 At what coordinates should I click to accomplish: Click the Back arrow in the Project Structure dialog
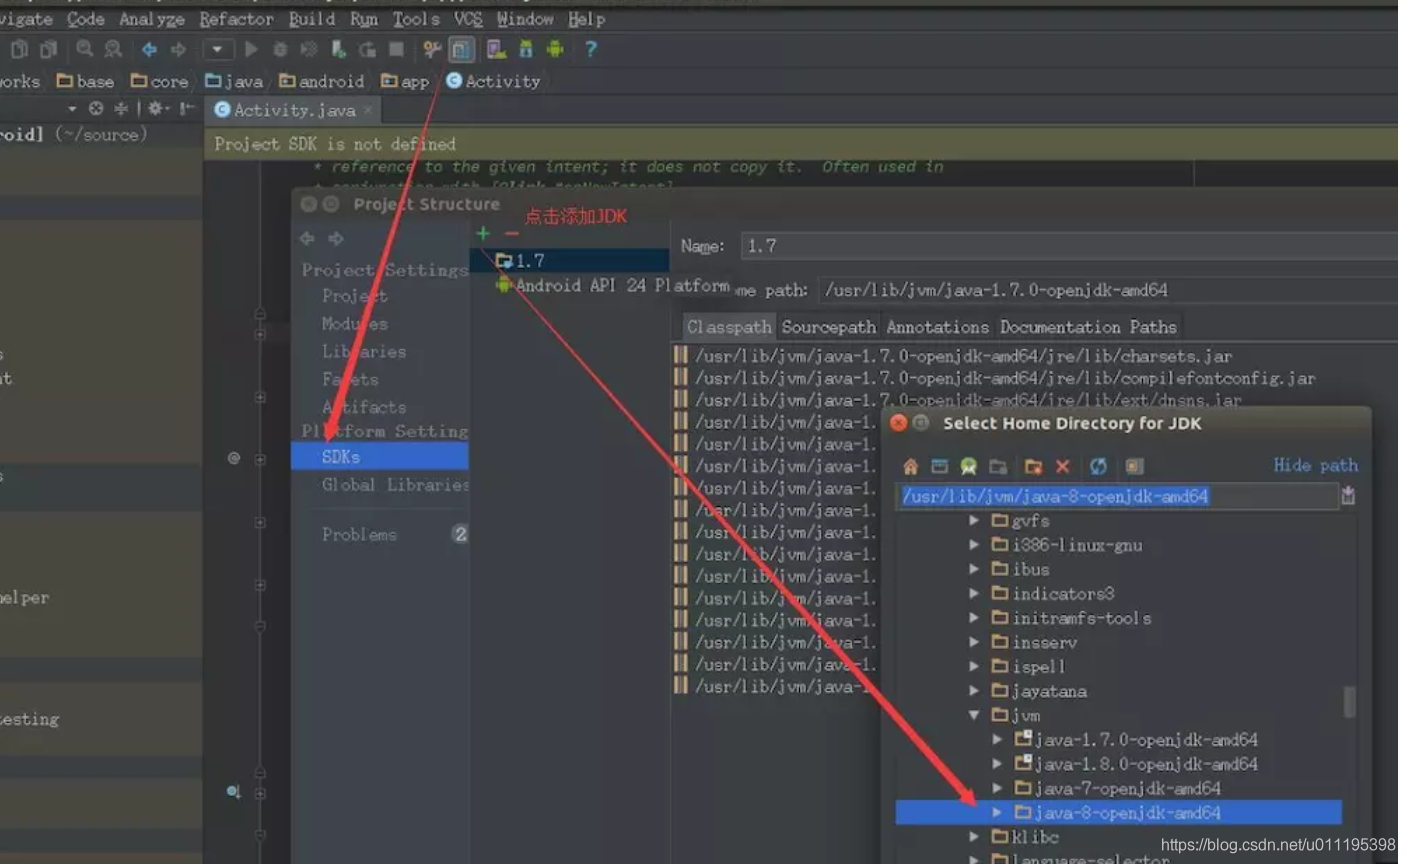307,238
